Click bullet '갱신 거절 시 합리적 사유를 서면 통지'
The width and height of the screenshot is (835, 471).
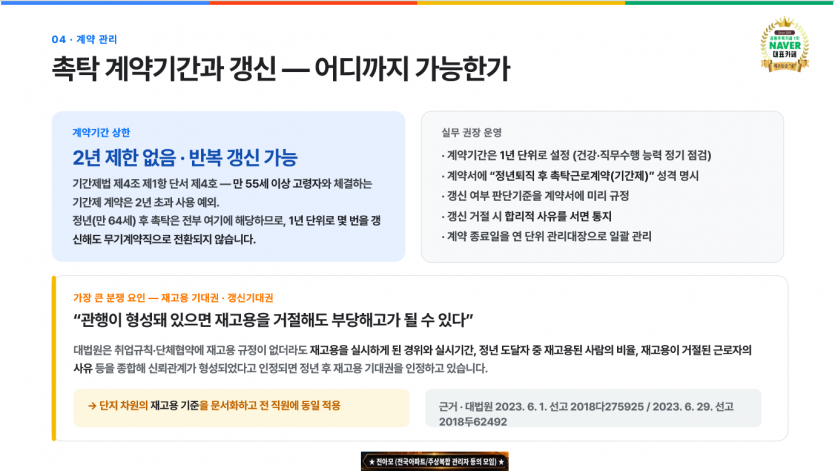pos(526,216)
